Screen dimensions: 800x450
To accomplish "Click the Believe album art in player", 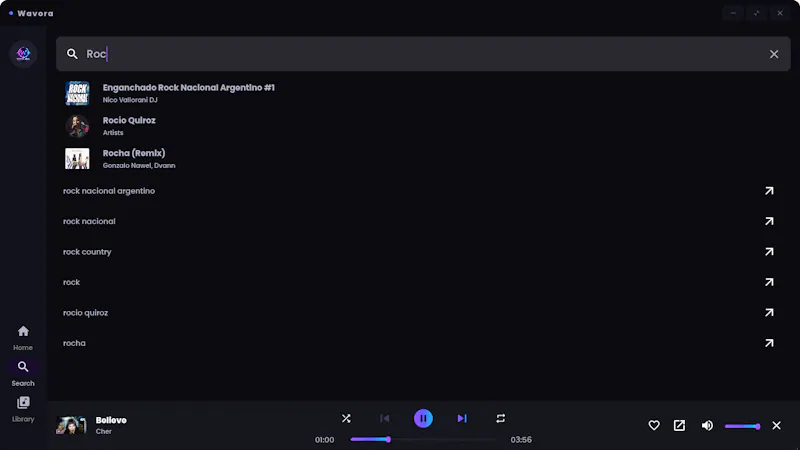I will [x=71, y=425].
